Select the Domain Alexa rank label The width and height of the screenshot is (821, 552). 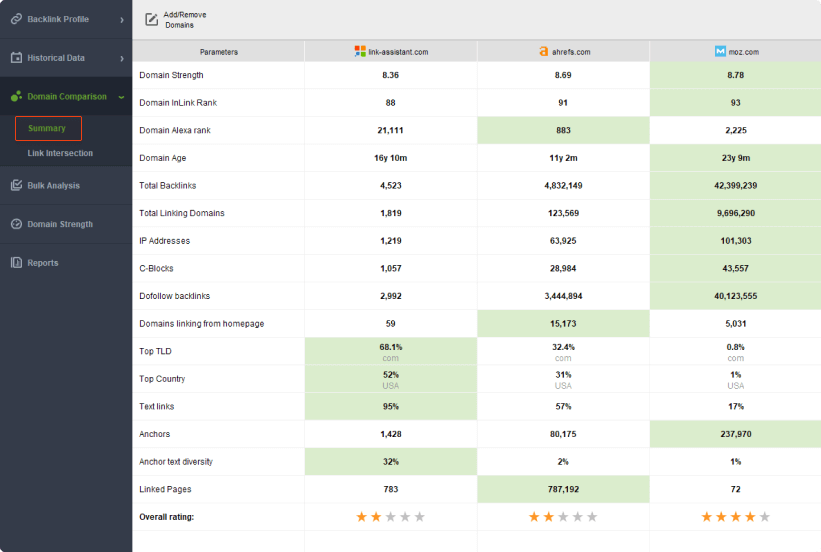(175, 130)
